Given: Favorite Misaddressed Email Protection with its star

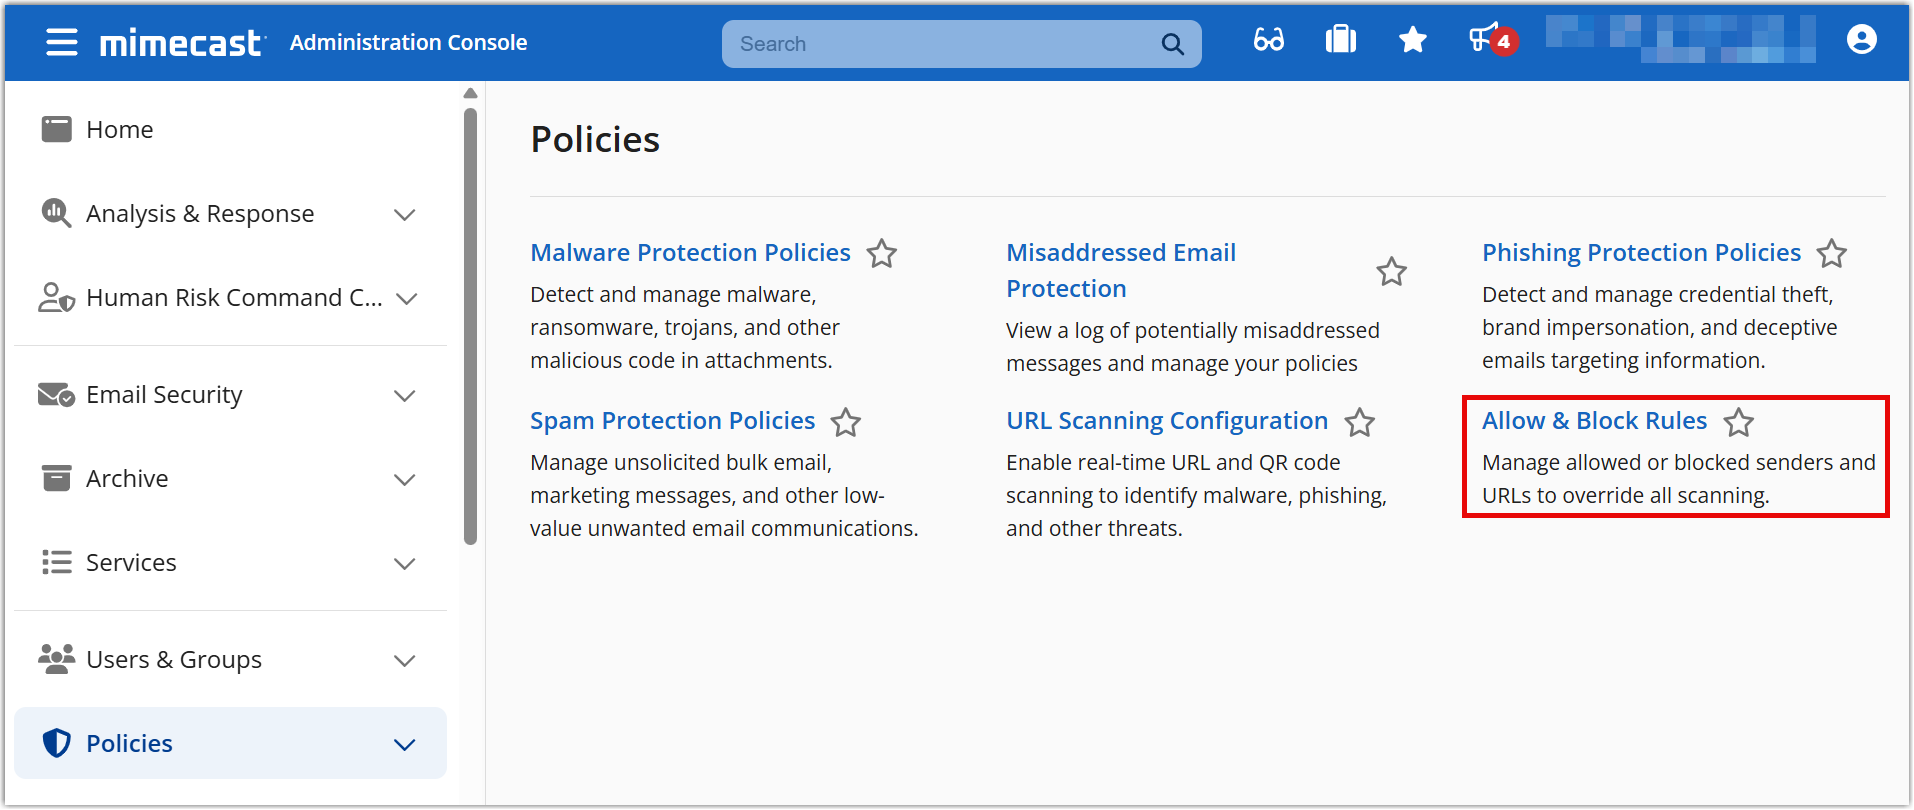Looking at the screenshot, I should [x=1391, y=271].
